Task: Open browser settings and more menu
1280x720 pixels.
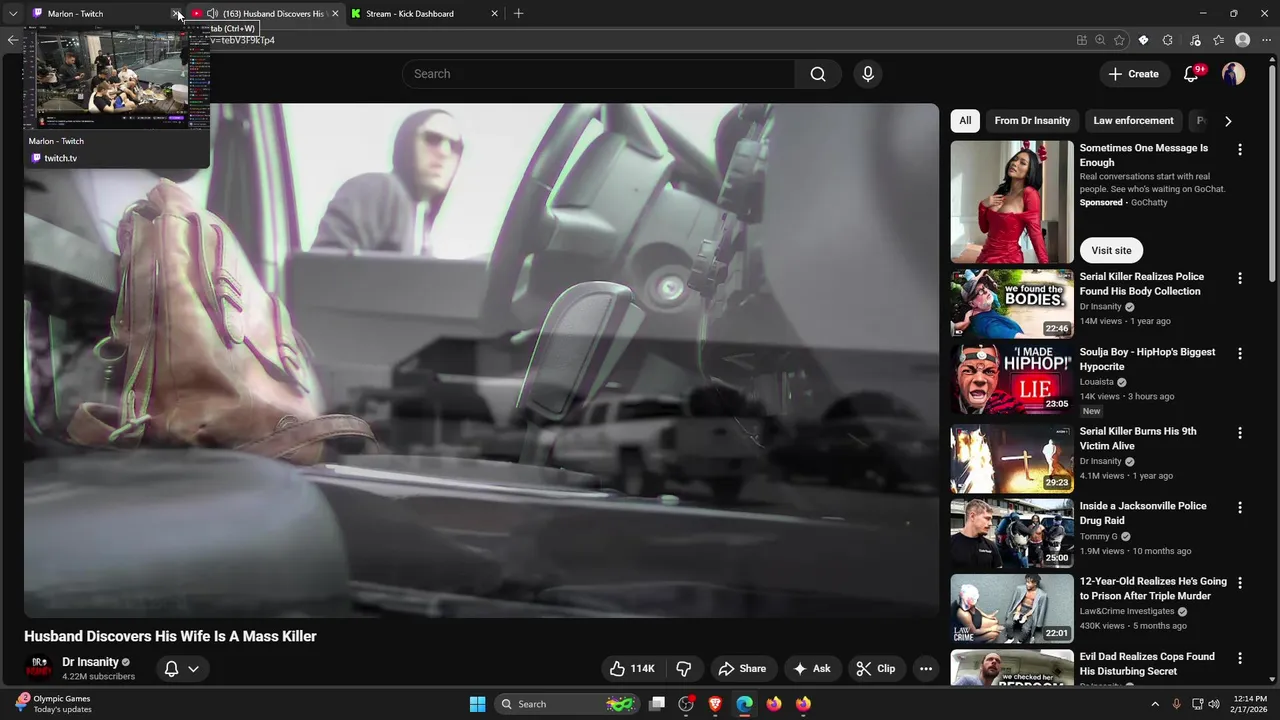Action: point(1266,40)
